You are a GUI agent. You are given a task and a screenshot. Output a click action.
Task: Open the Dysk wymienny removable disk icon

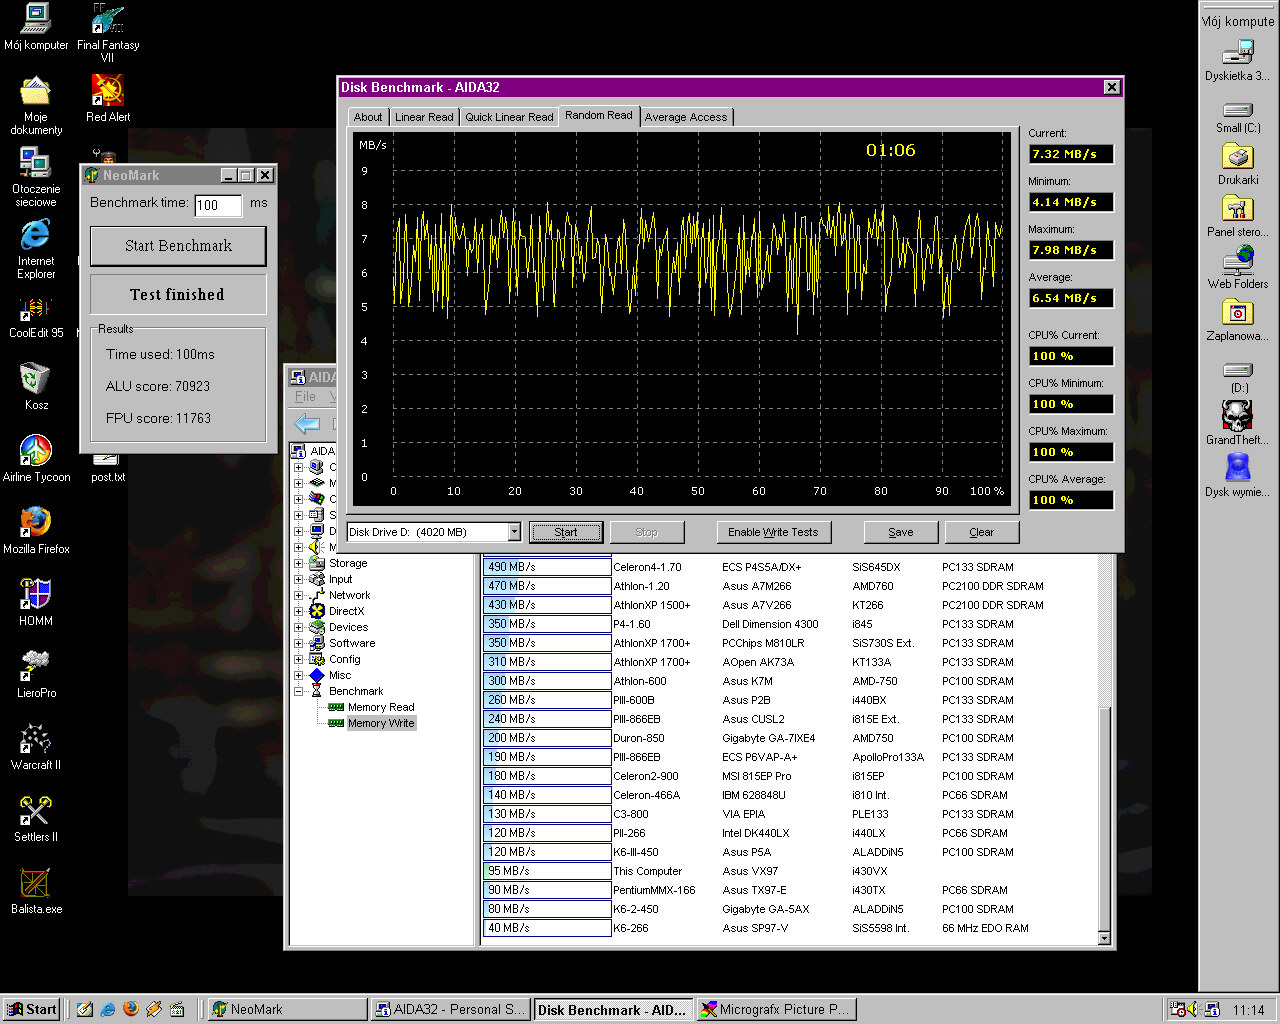pyautogui.click(x=1238, y=475)
